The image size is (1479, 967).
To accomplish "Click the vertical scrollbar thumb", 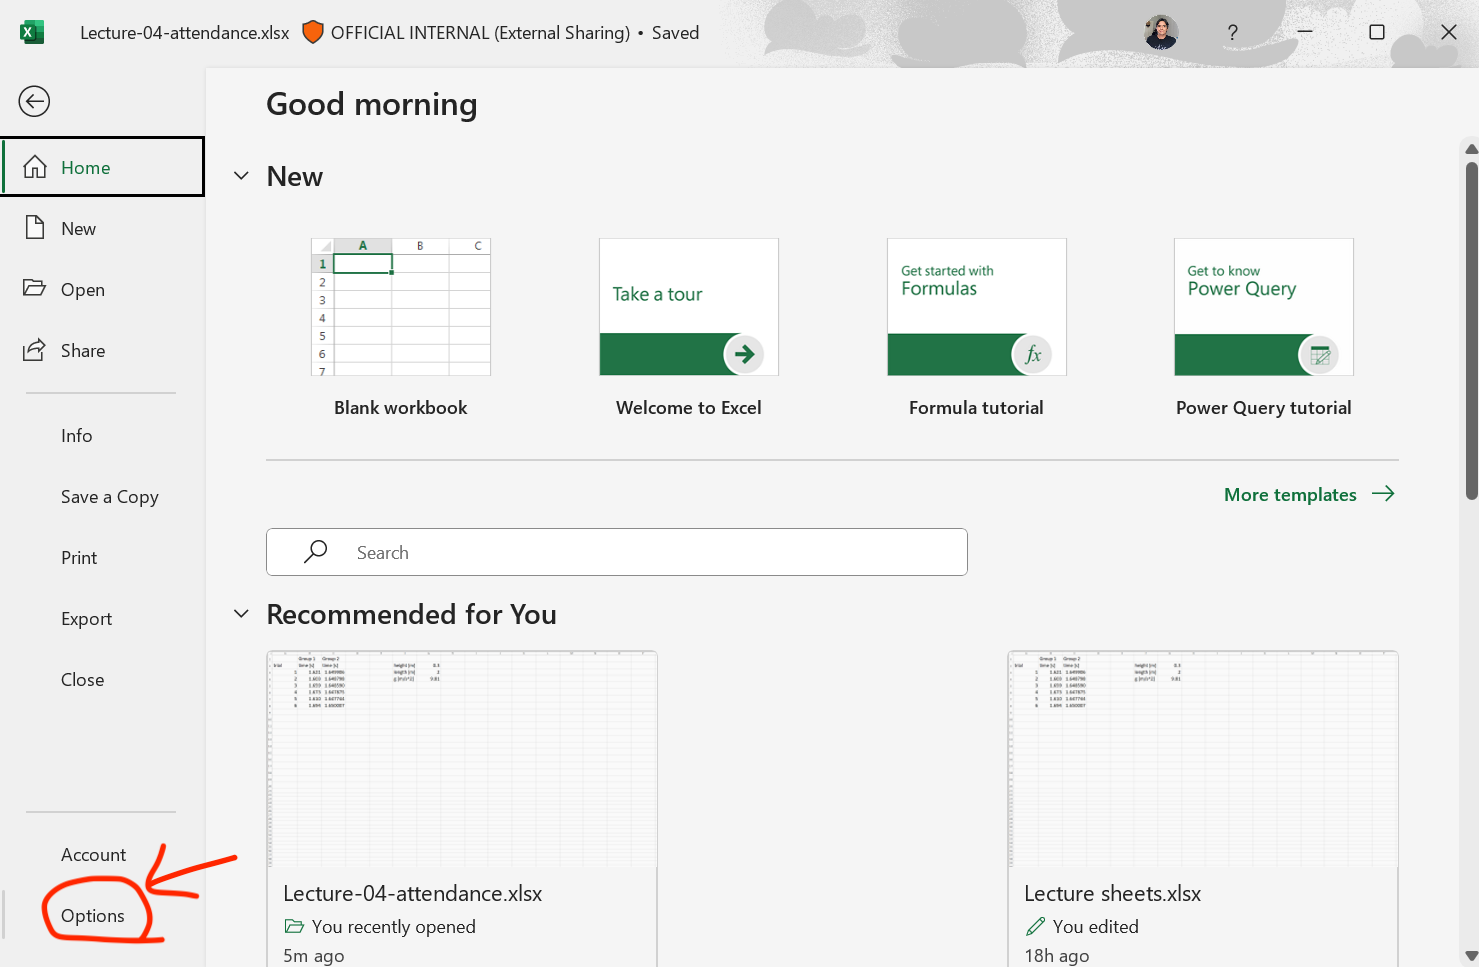I will pyautogui.click(x=1471, y=330).
